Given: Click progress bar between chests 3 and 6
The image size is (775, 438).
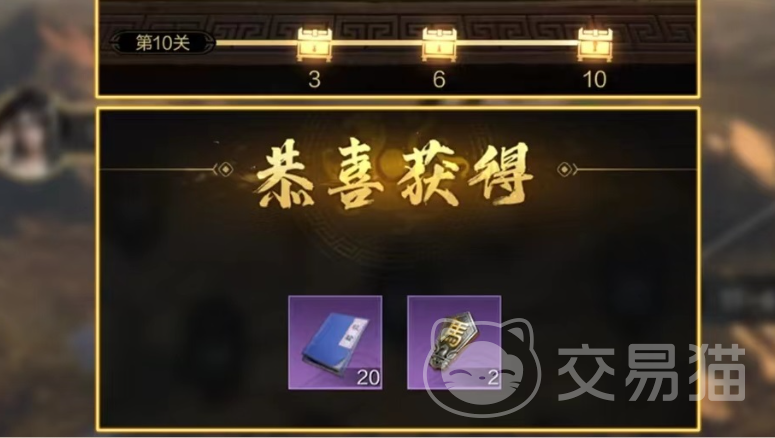Looking at the screenshot, I should pos(377,43).
